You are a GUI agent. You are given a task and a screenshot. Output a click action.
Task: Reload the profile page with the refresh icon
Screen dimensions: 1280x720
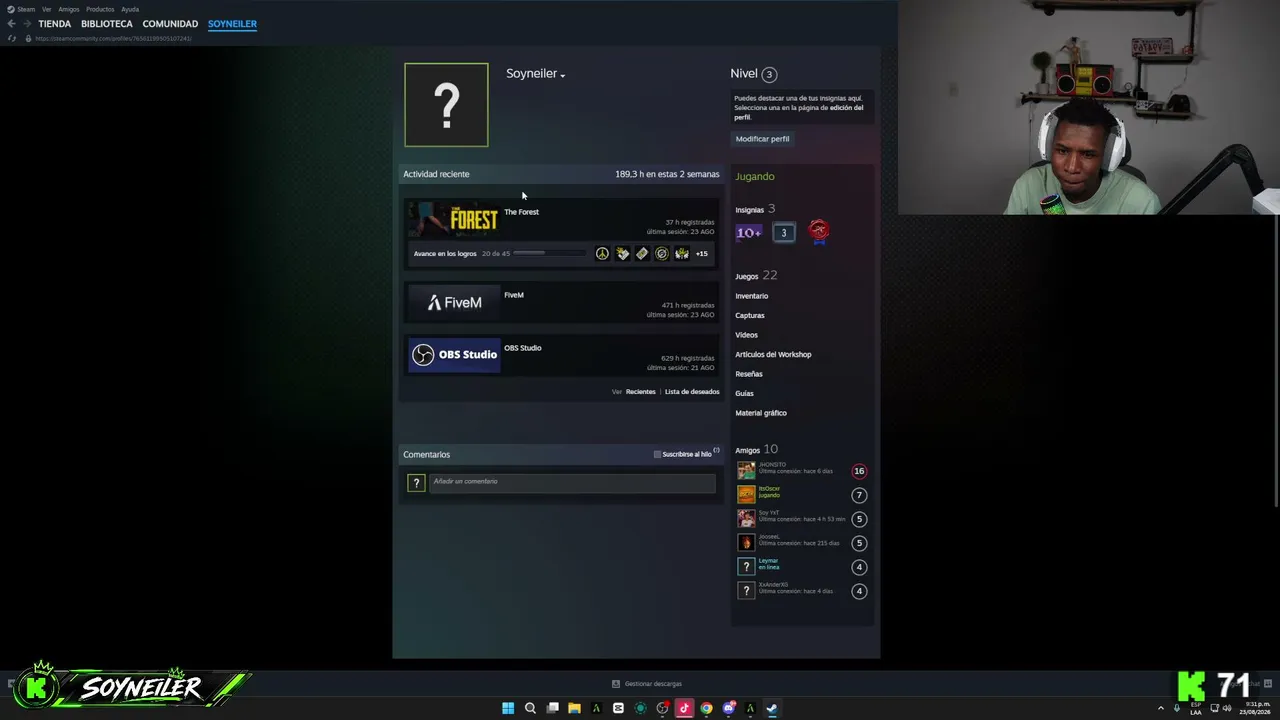[x=12, y=38]
